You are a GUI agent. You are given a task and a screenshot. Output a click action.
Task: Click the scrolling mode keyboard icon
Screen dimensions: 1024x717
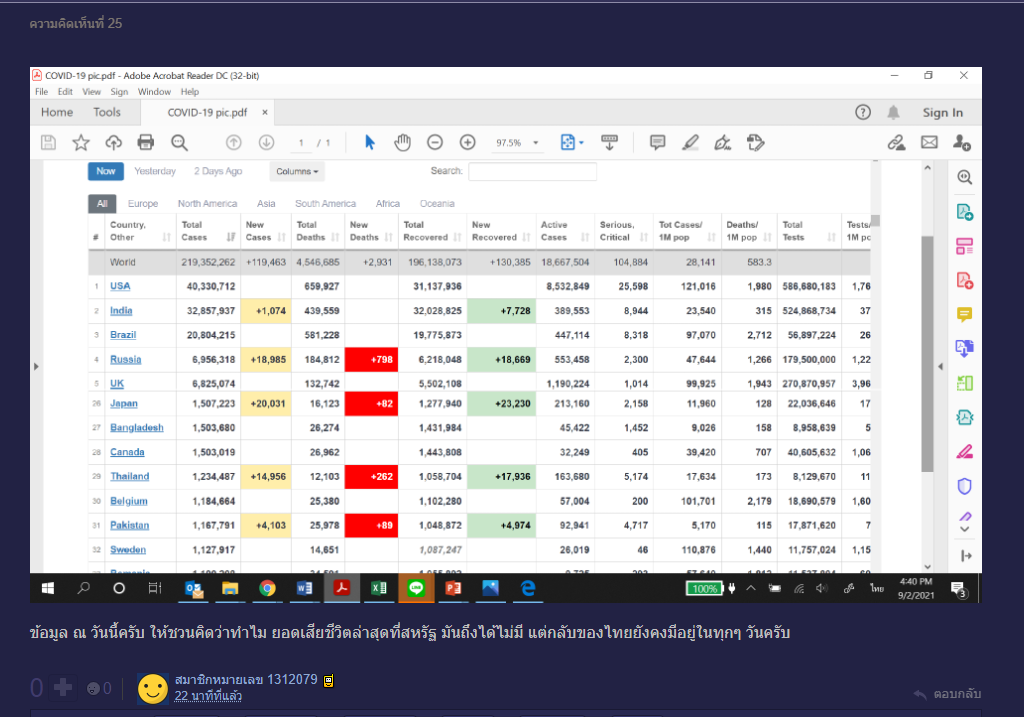(x=609, y=142)
